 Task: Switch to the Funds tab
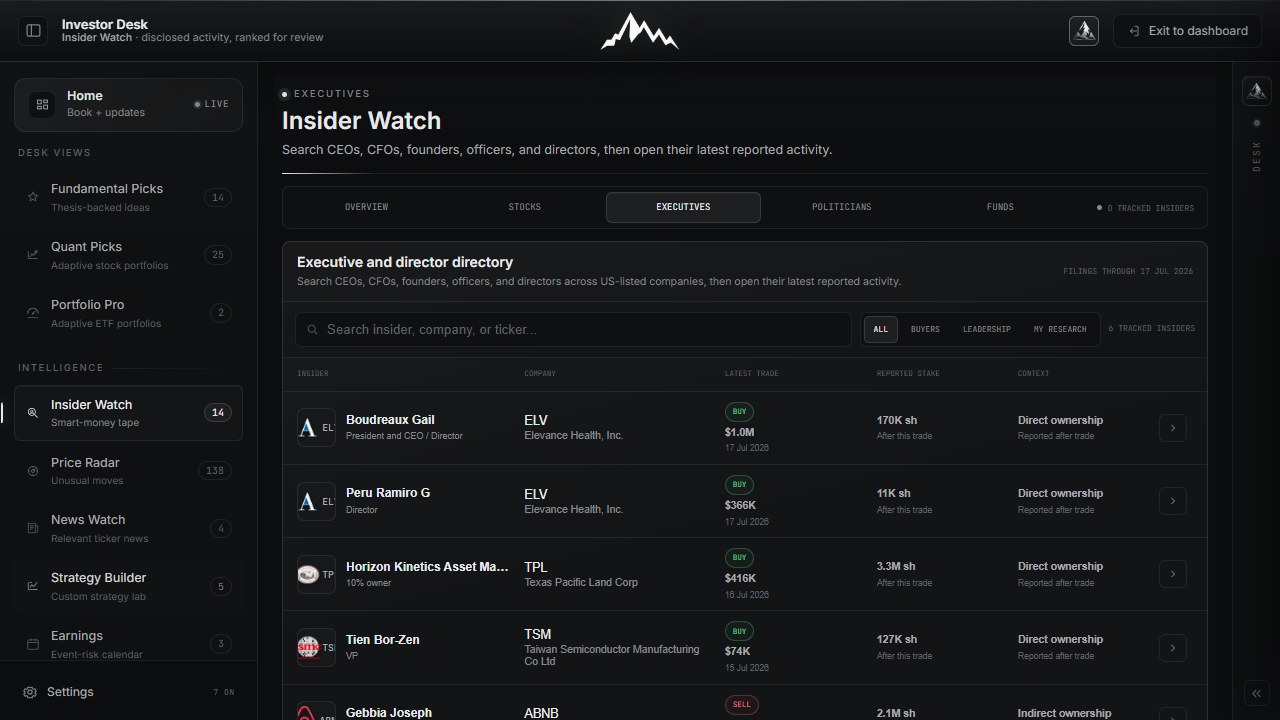click(1000, 207)
